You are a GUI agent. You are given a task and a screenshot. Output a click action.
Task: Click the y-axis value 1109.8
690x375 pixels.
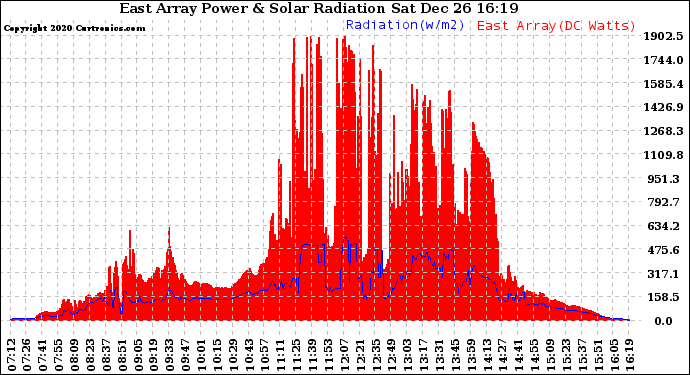click(664, 155)
